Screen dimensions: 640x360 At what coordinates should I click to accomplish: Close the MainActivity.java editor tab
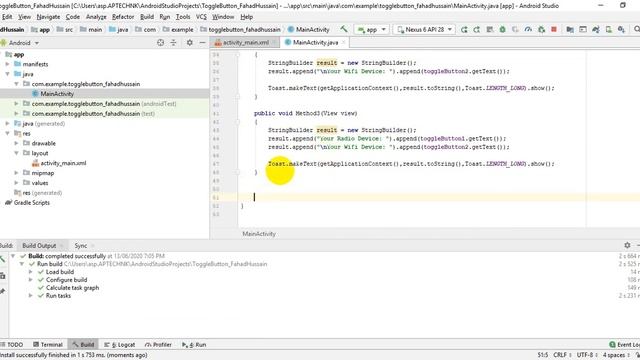tap(343, 42)
